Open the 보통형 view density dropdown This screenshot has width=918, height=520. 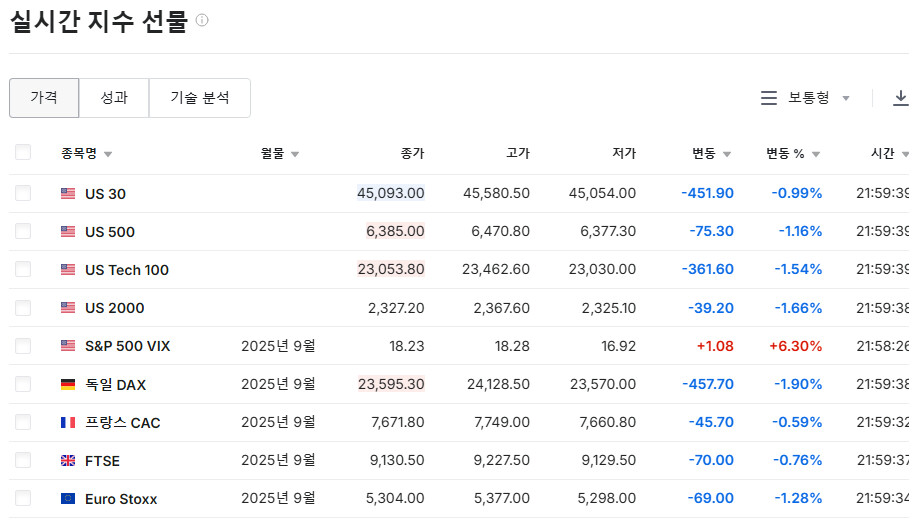(x=818, y=98)
